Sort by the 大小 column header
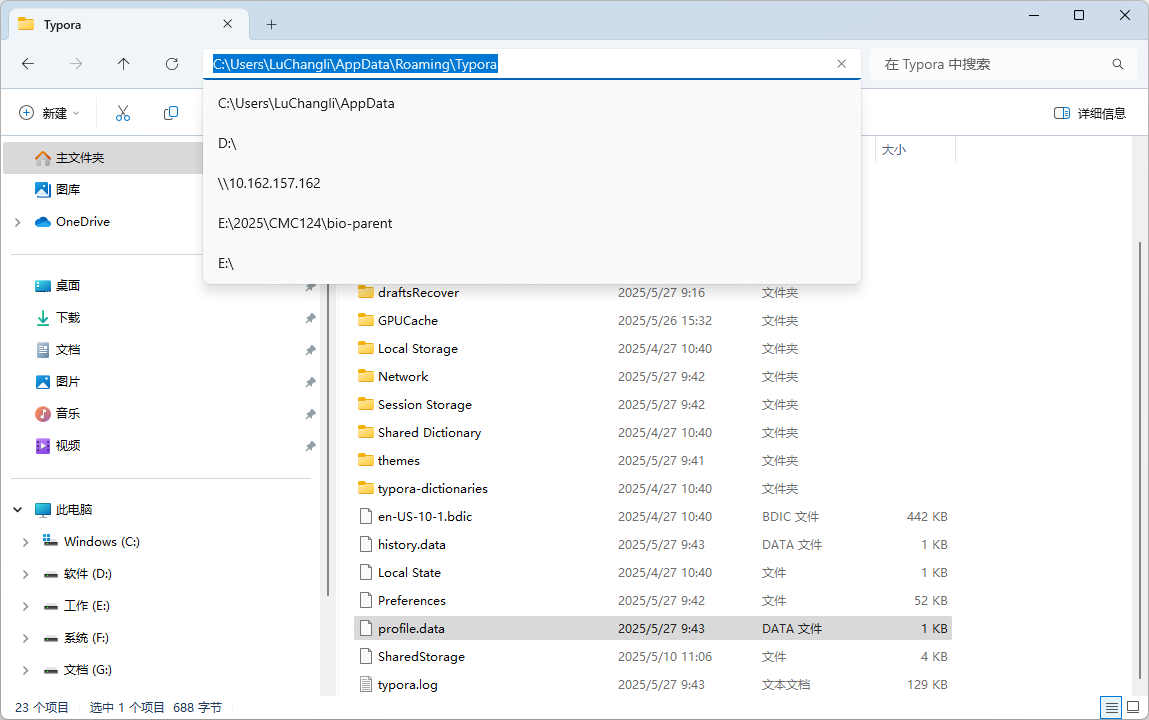Screen dimensions: 1149x720 pos(915,149)
